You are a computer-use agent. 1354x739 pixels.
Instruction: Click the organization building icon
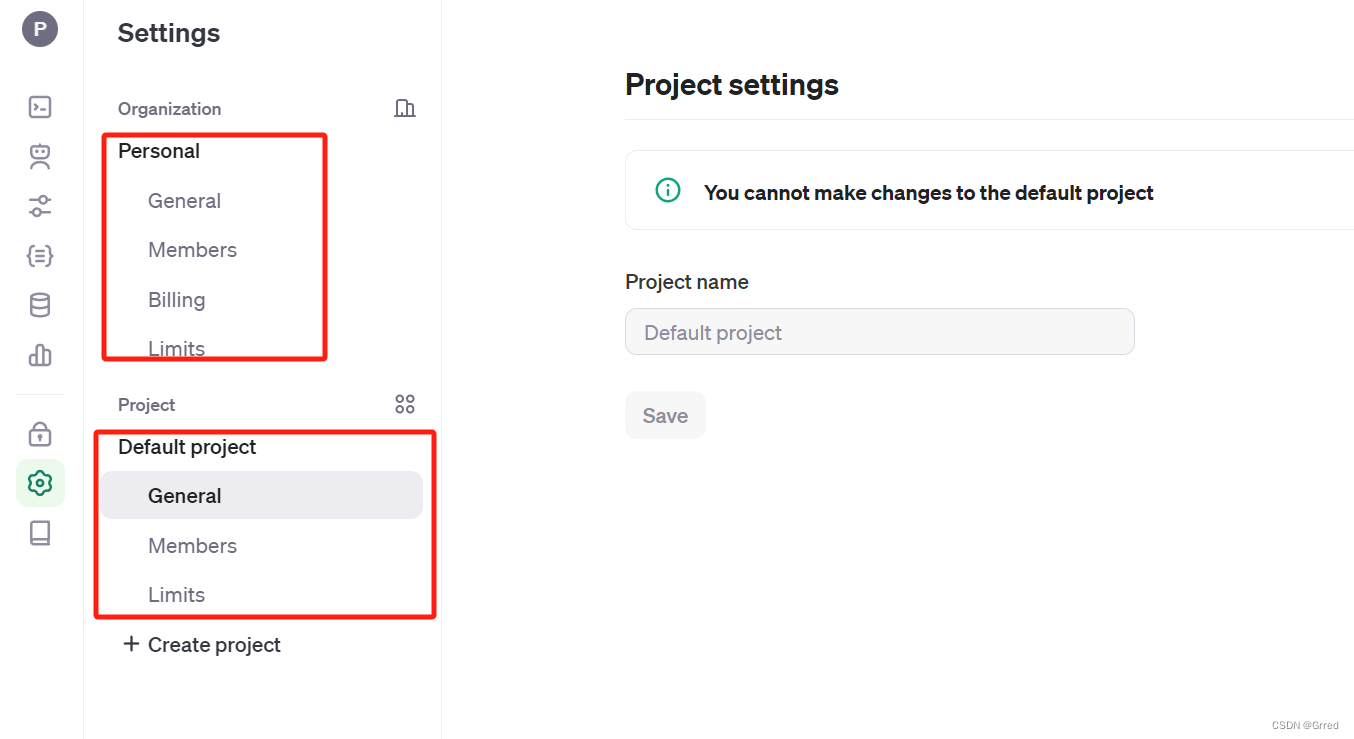405,108
